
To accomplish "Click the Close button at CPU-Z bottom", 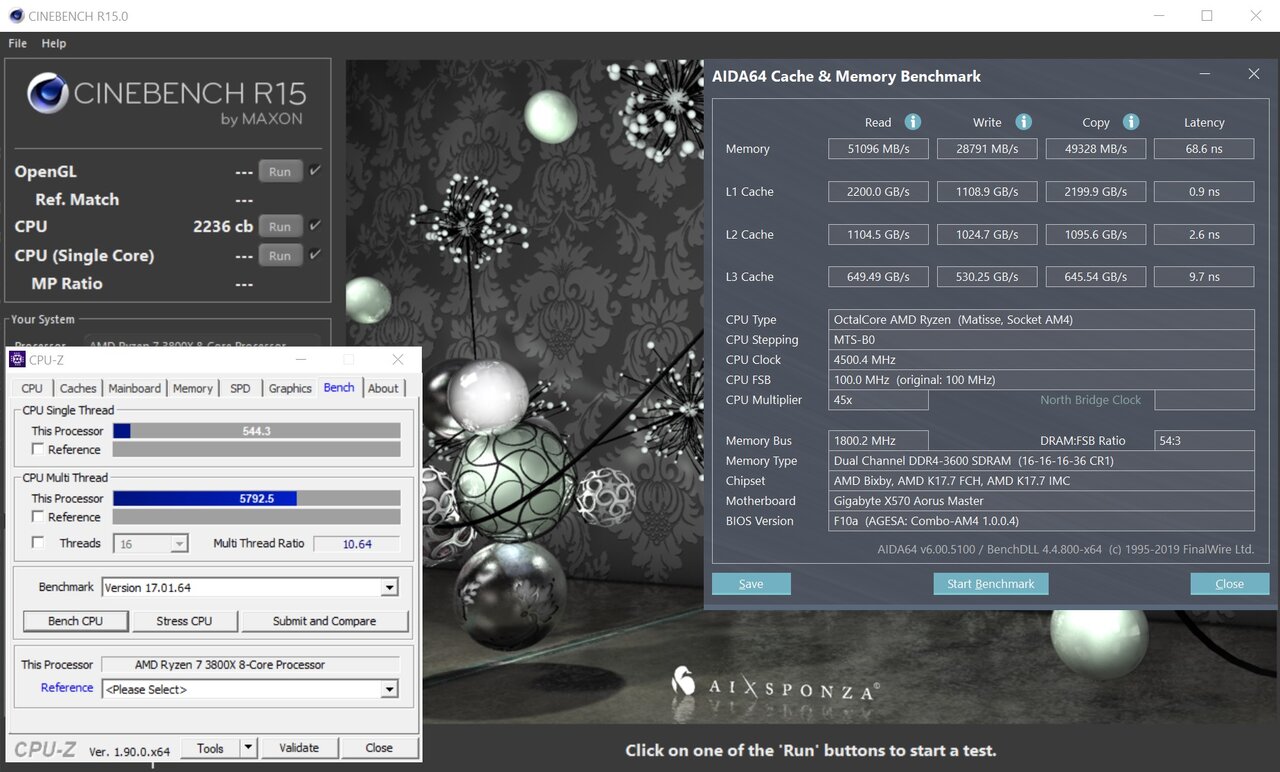I will (379, 748).
